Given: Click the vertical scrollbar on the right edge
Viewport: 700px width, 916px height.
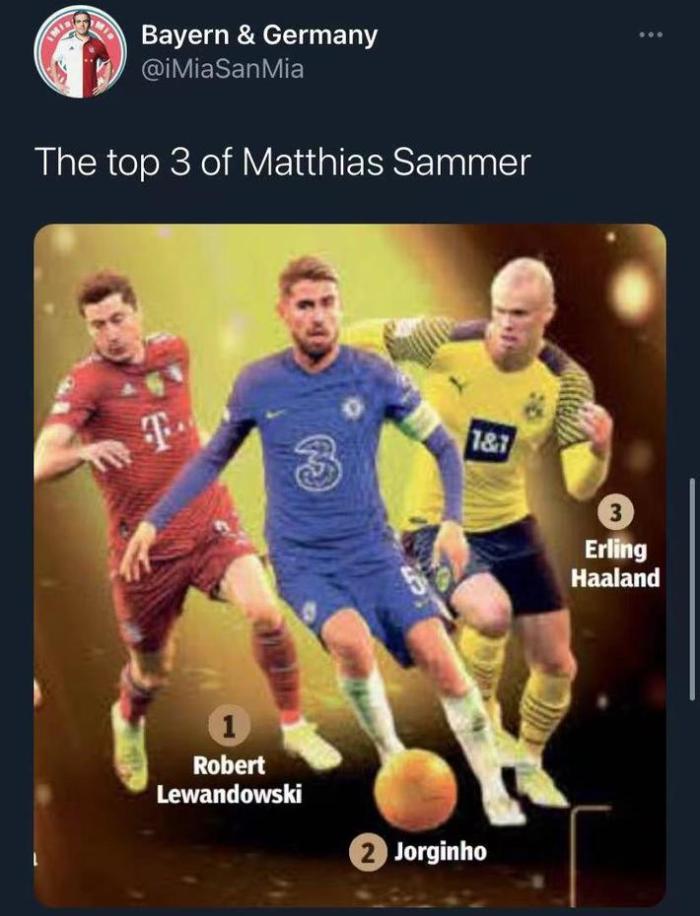Looking at the screenshot, I should coord(693,590).
